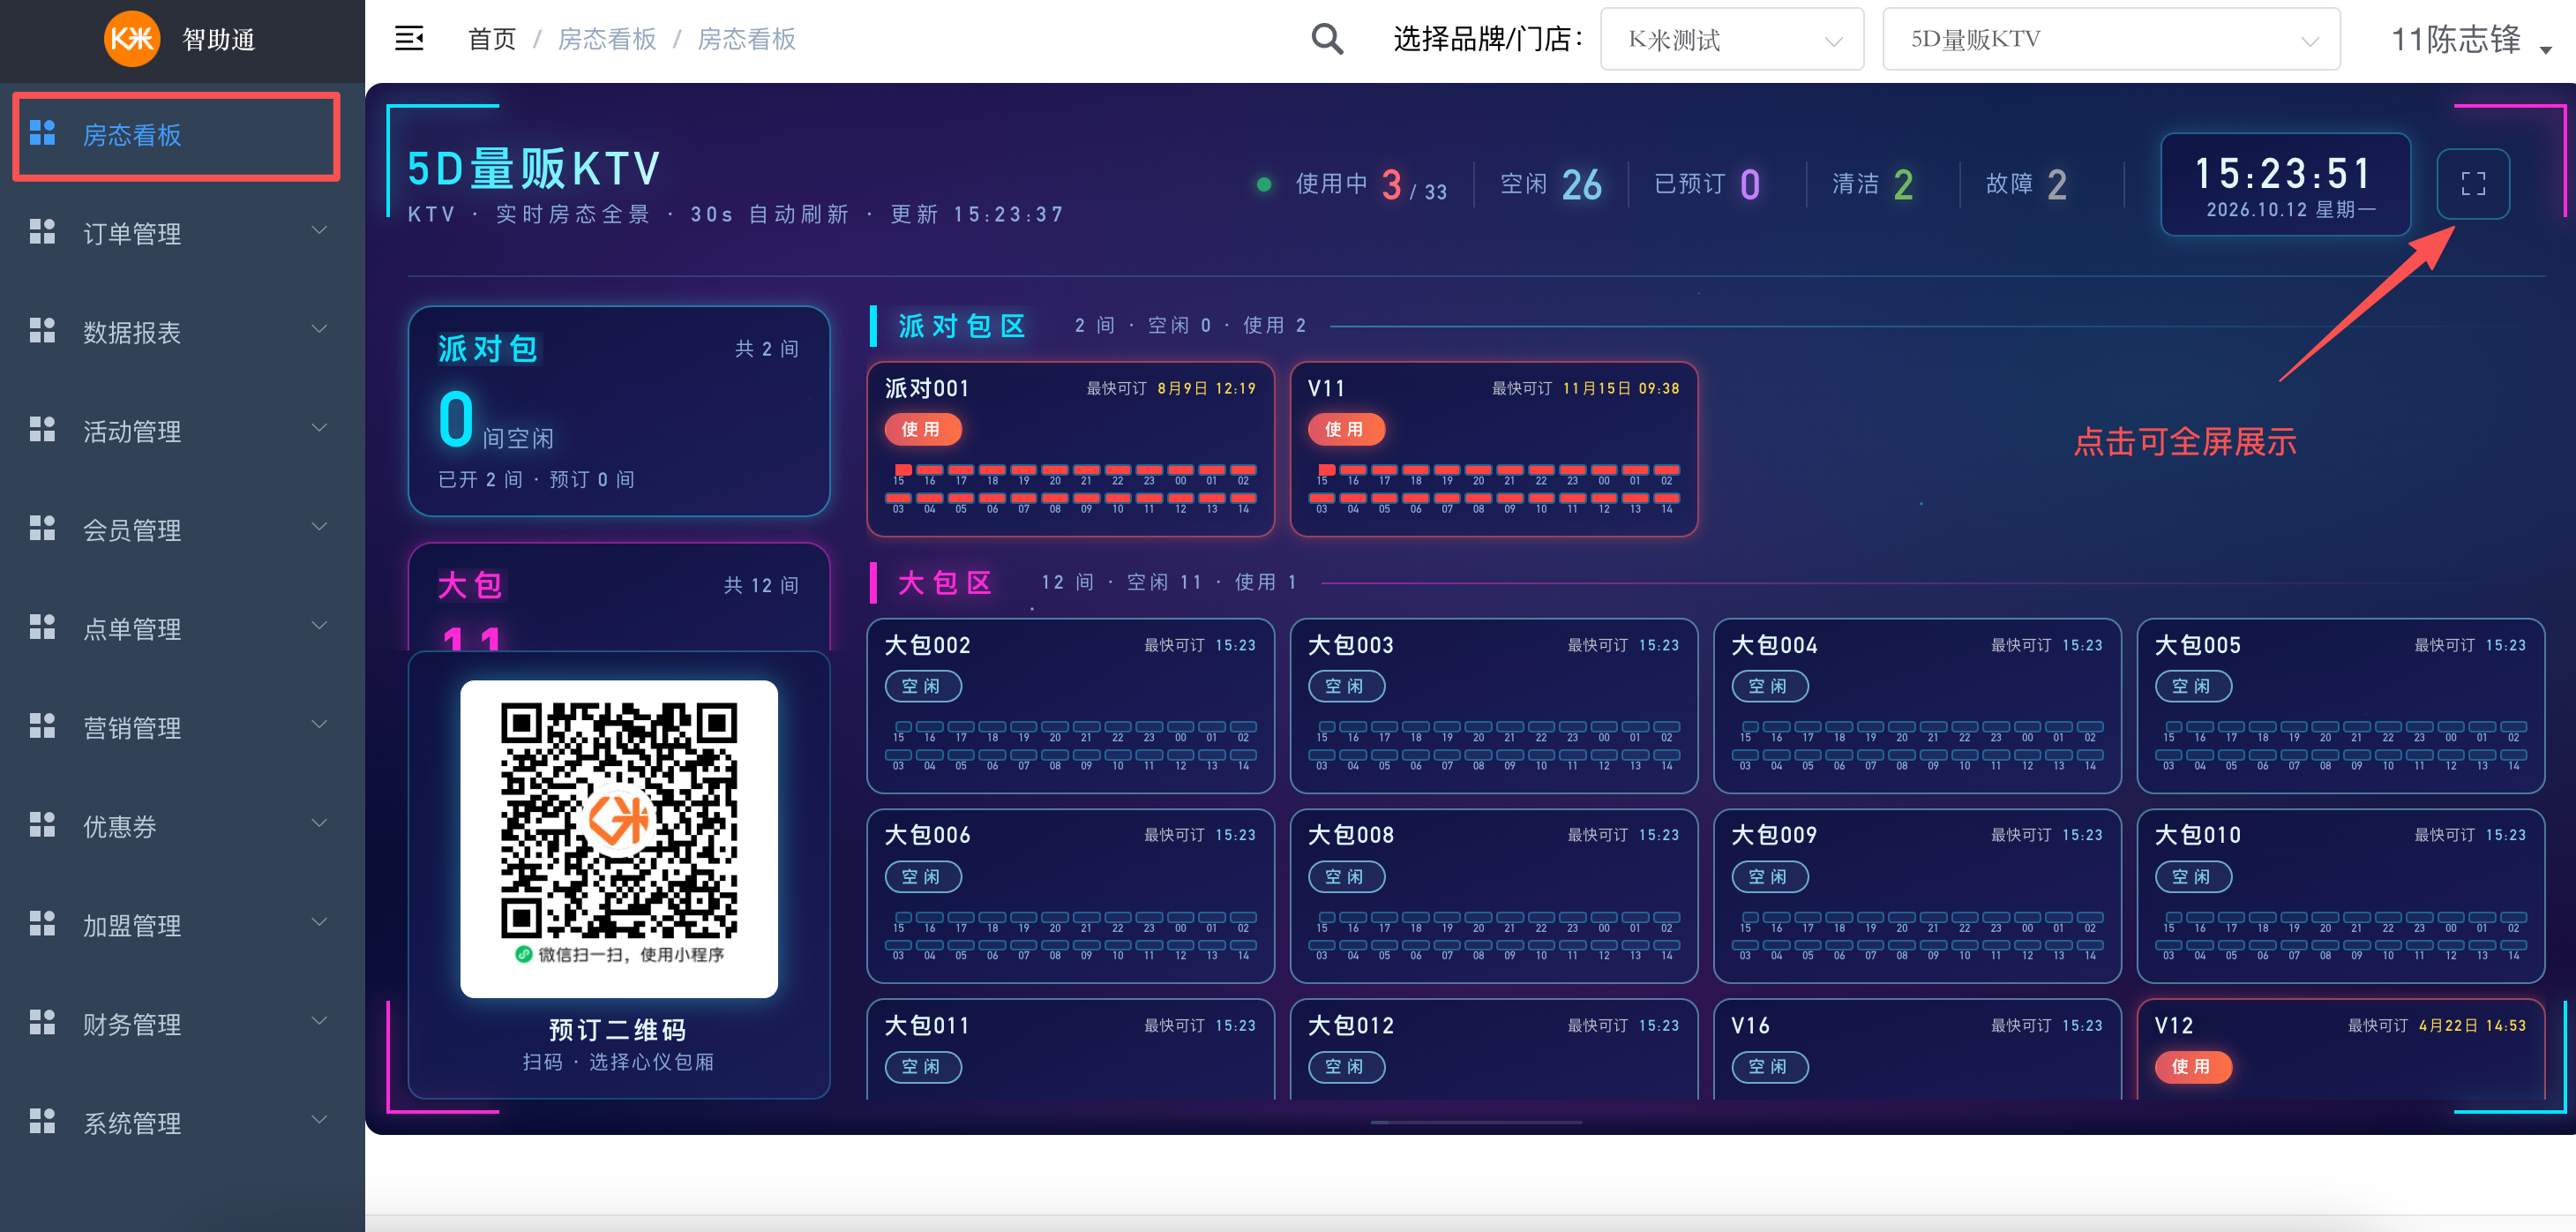The image size is (2576, 1232).
Task: Open 会员管理 sidebar menu
Action: [182, 530]
